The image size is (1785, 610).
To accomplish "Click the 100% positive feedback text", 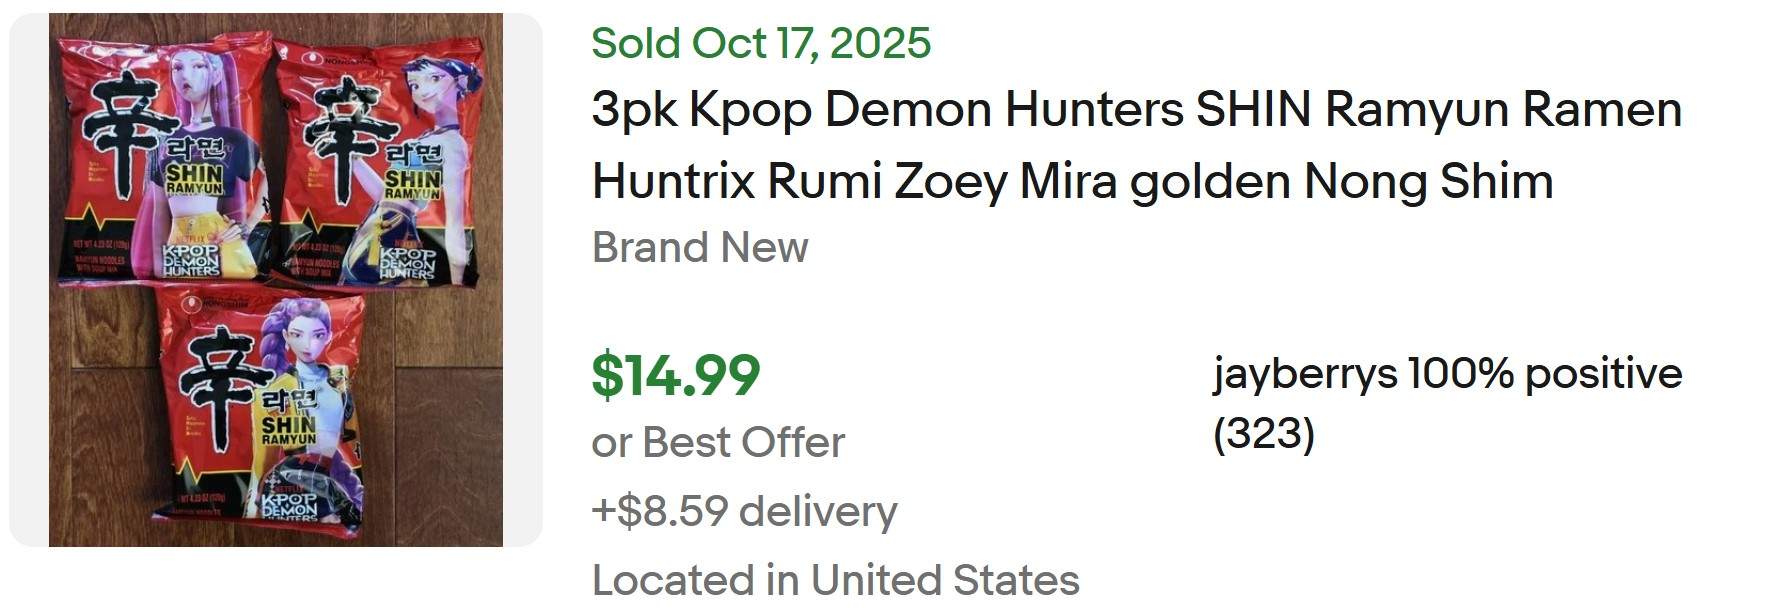I will (x=1545, y=374).
